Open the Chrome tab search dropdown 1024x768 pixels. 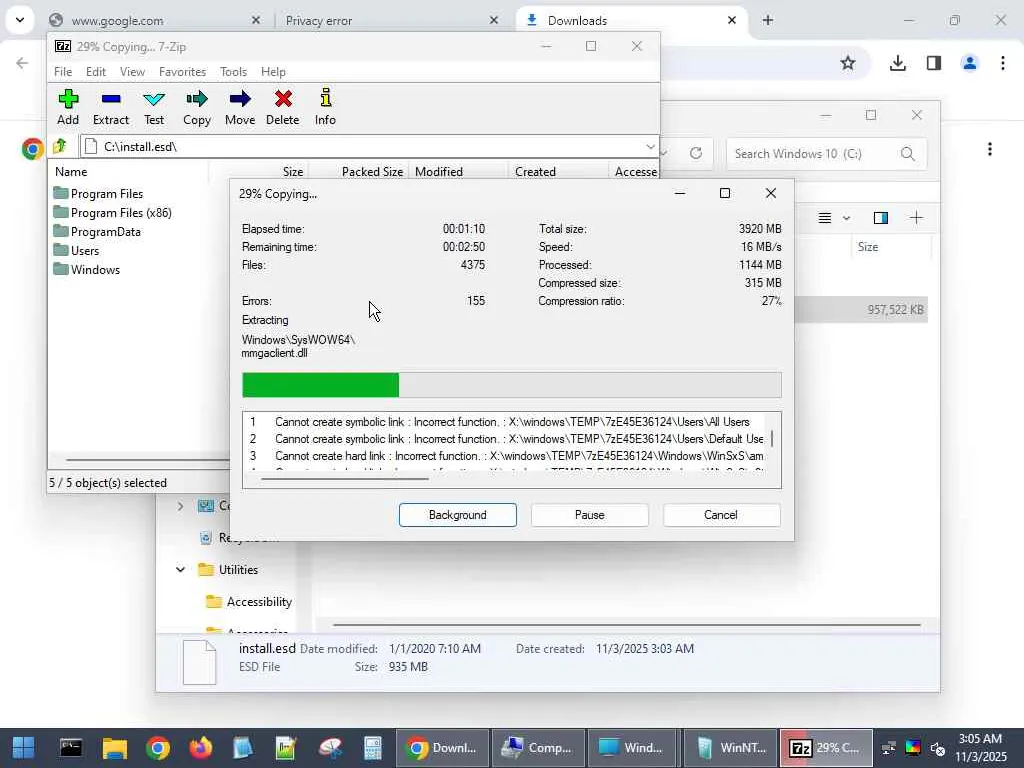coord(20,20)
